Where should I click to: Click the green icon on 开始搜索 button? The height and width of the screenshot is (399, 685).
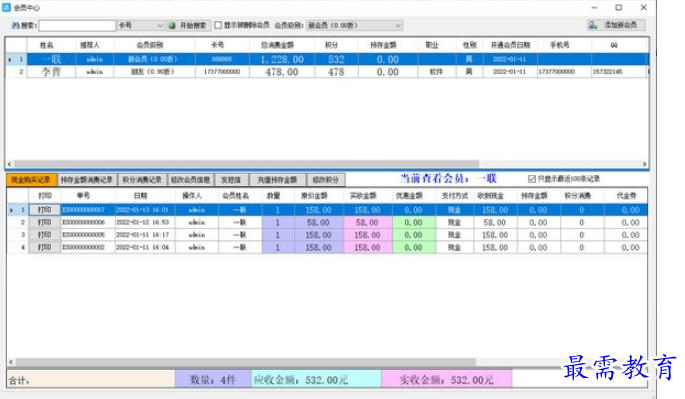[172, 26]
